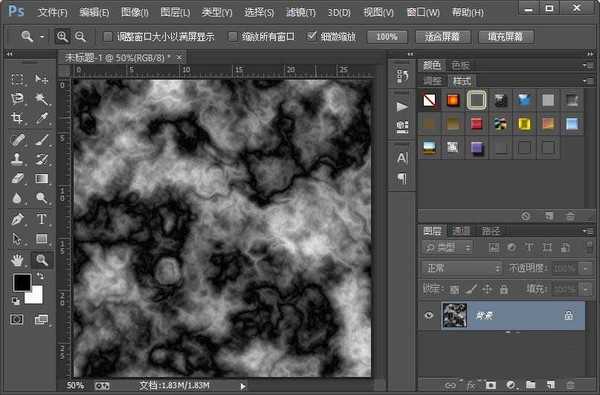Select the Eraser tool
The width and height of the screenshot is (600, 395).
[x=17, y=178]
